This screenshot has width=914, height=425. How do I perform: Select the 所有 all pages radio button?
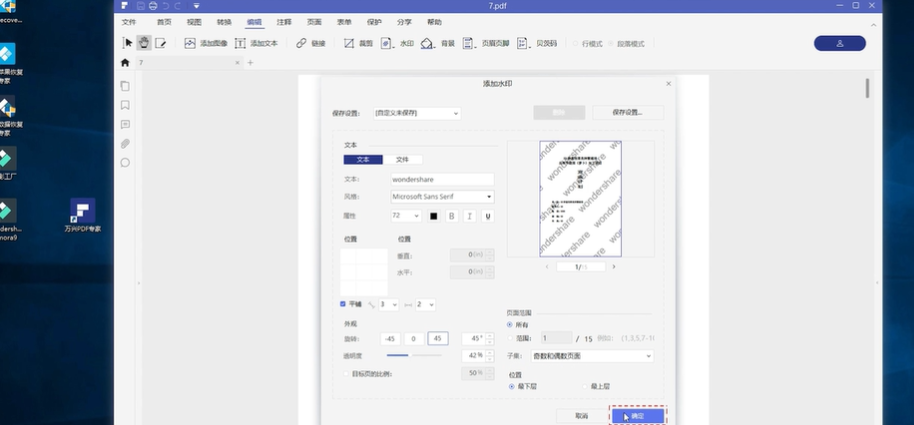pyautogui.click(x=510, y=325)
